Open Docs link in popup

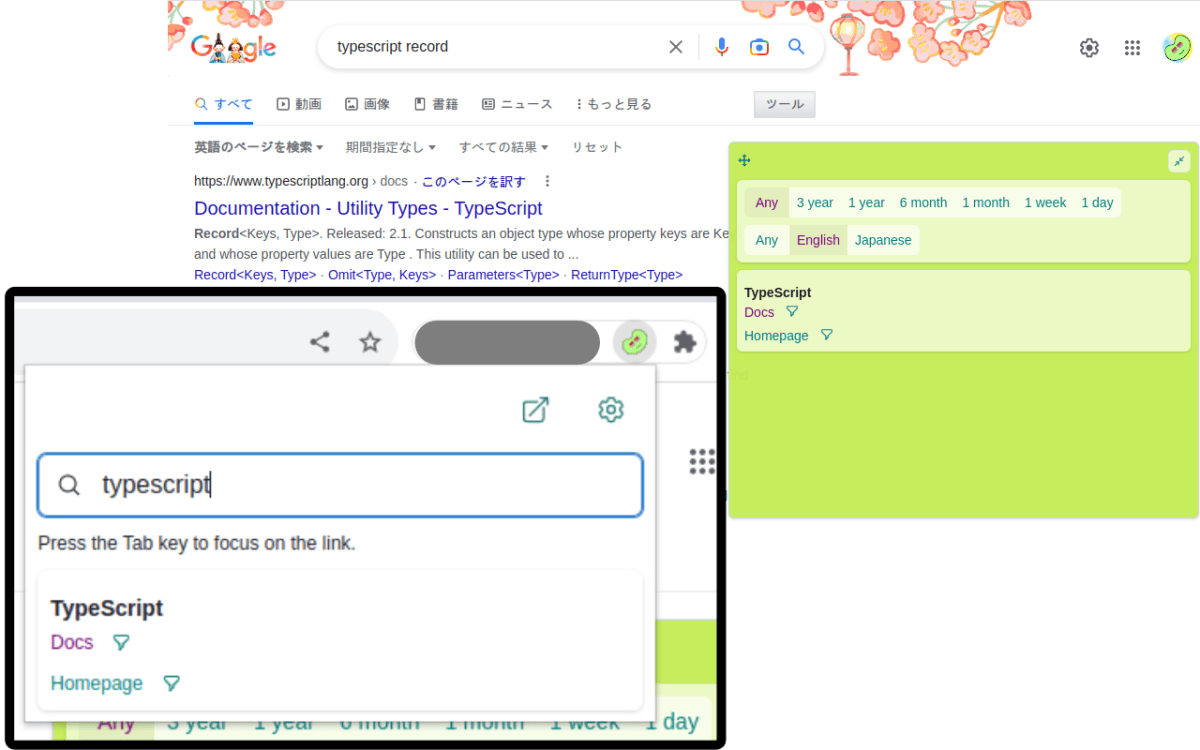tap(72, 642)
